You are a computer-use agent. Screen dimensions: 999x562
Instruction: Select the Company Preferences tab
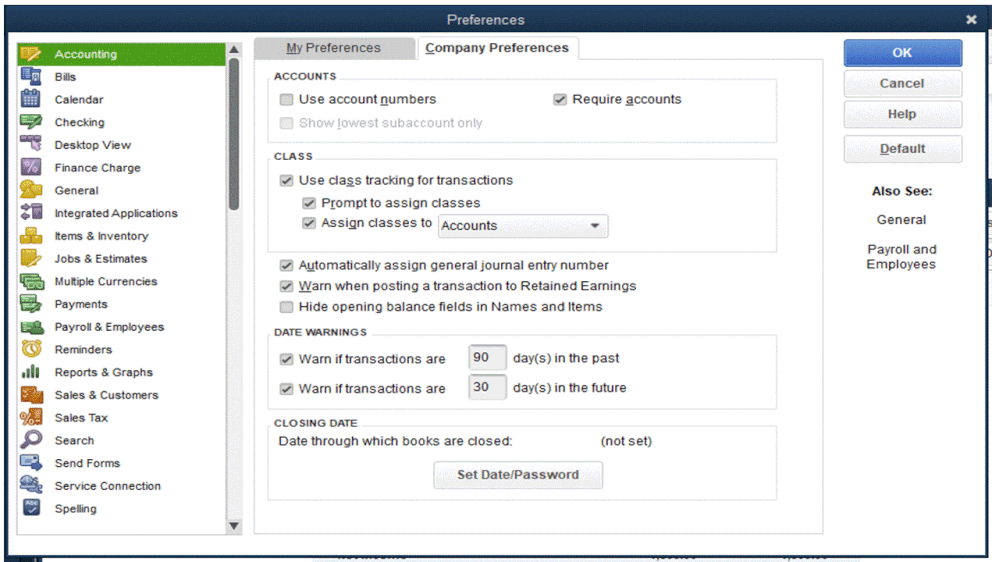[497, 48]
